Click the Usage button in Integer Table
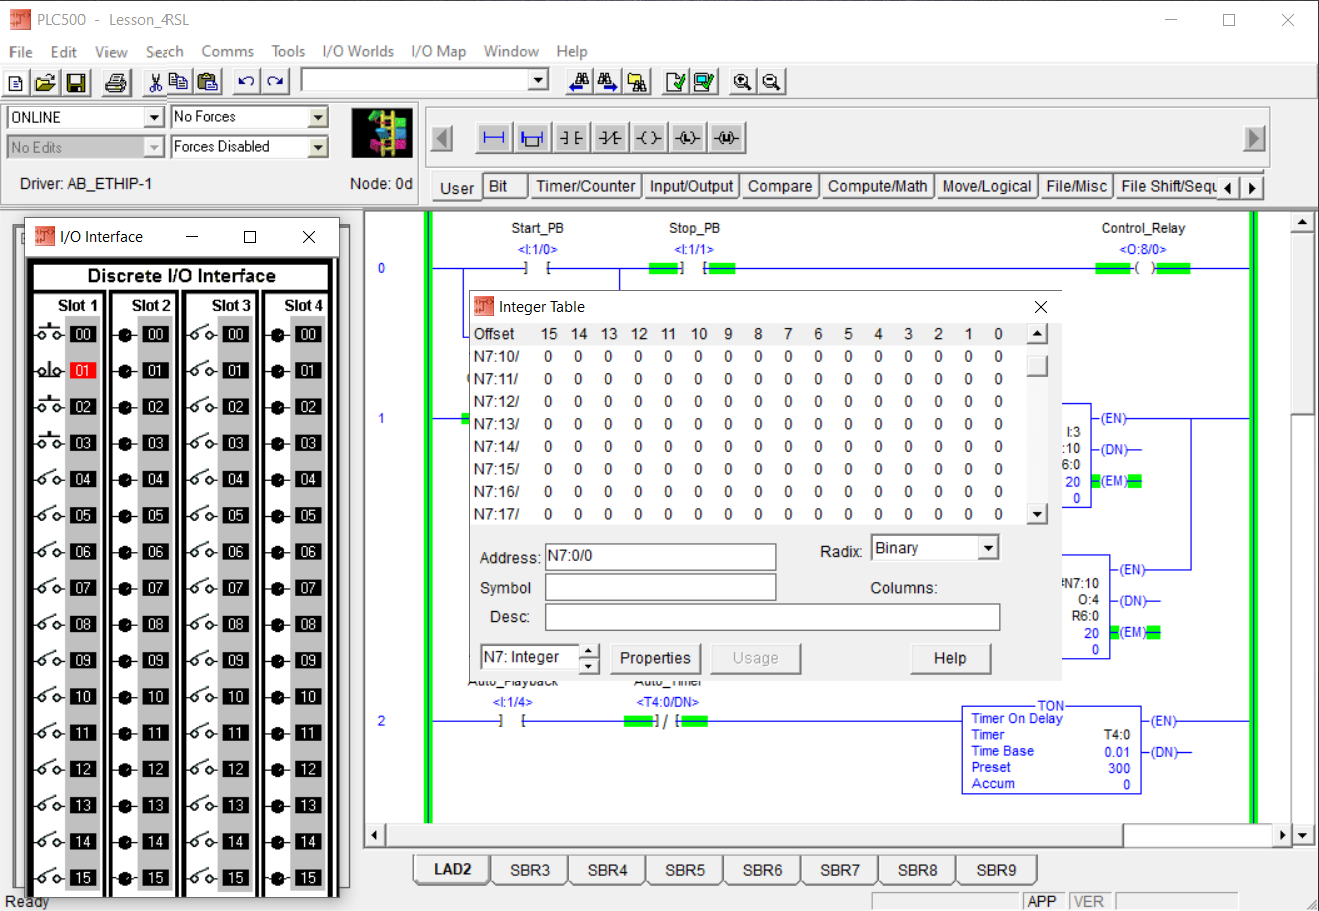 (x=755, y=658)
